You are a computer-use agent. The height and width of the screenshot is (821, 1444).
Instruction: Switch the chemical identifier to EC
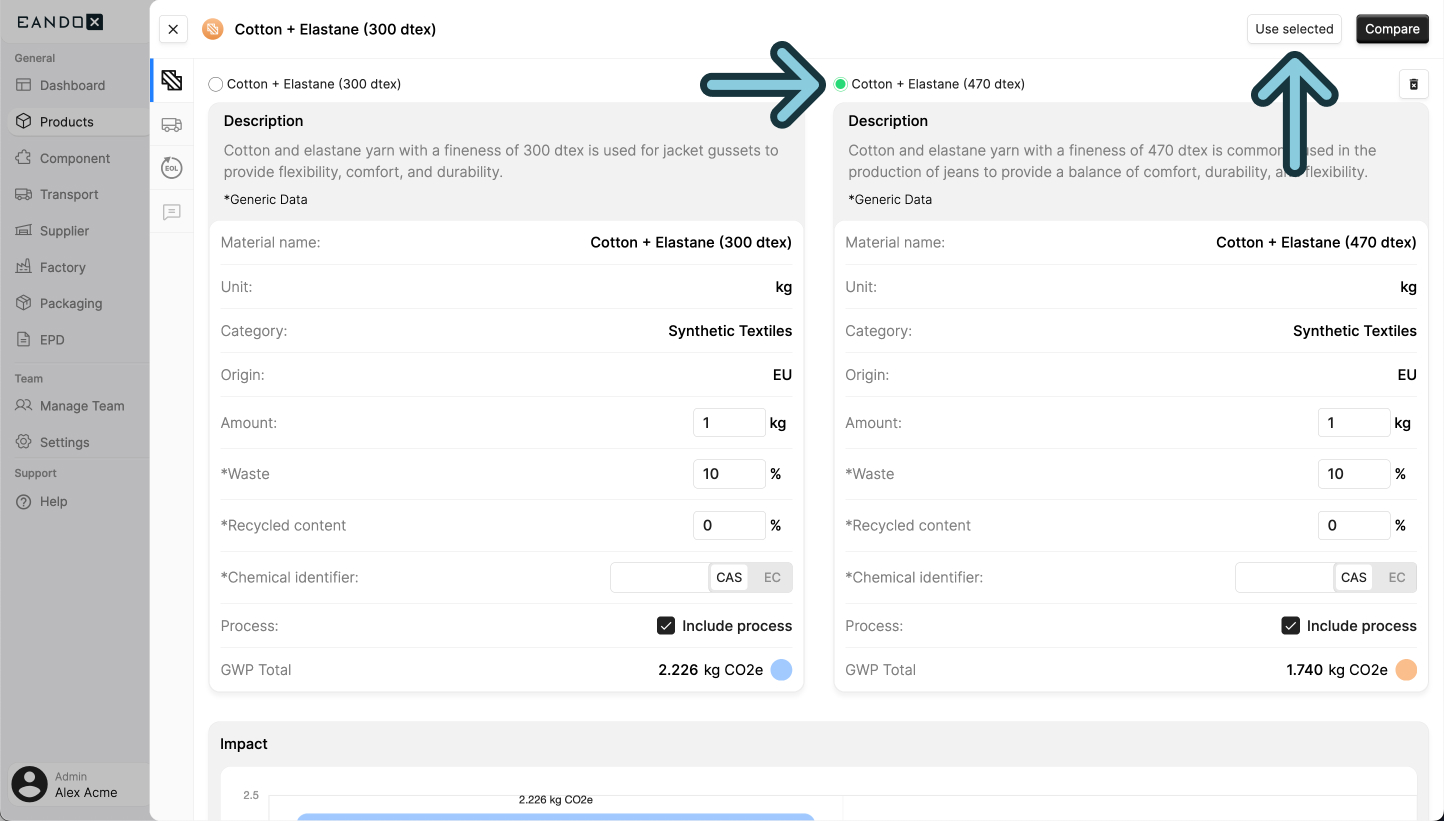pyautogui.click(x=771, y=577)
